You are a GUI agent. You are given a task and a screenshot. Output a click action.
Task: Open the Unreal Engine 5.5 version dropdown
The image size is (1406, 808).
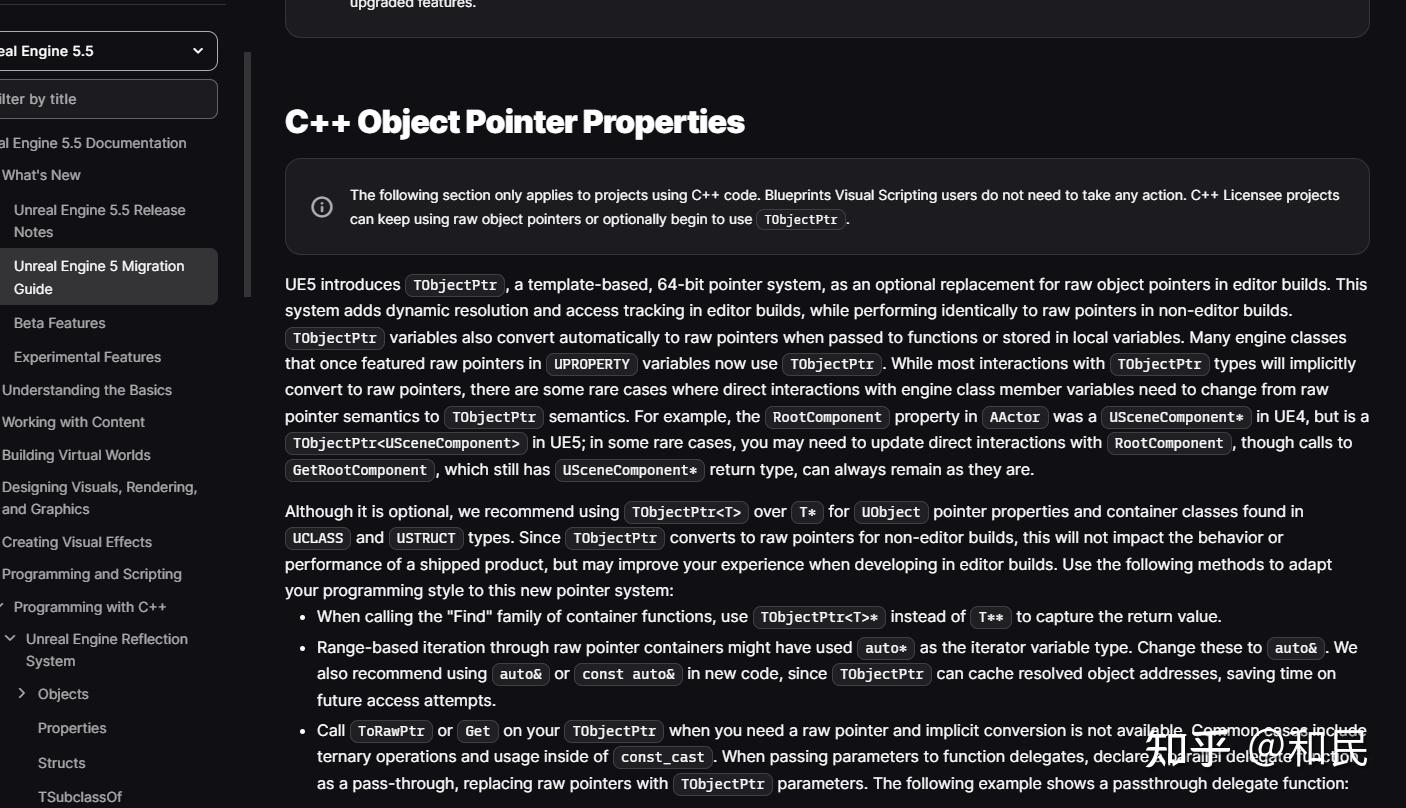pos(198,51)
